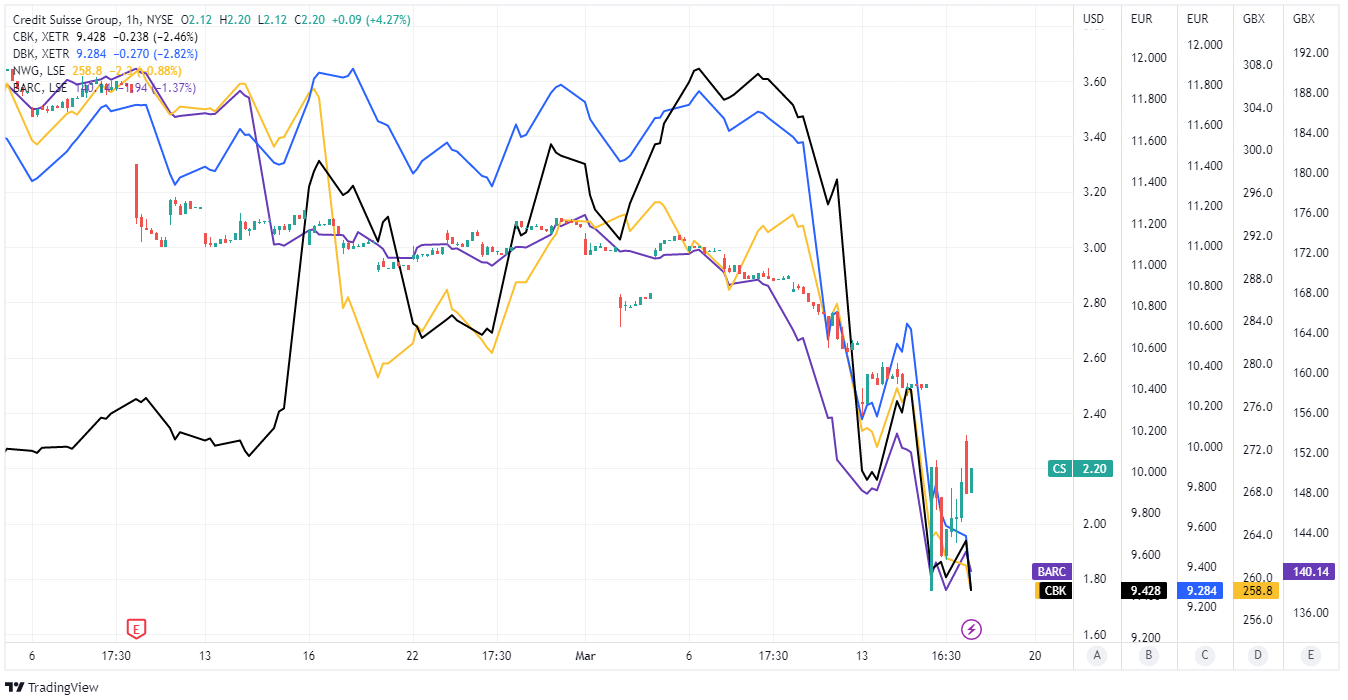
Task: Click the purple BARC series label
Action: 1052,572
